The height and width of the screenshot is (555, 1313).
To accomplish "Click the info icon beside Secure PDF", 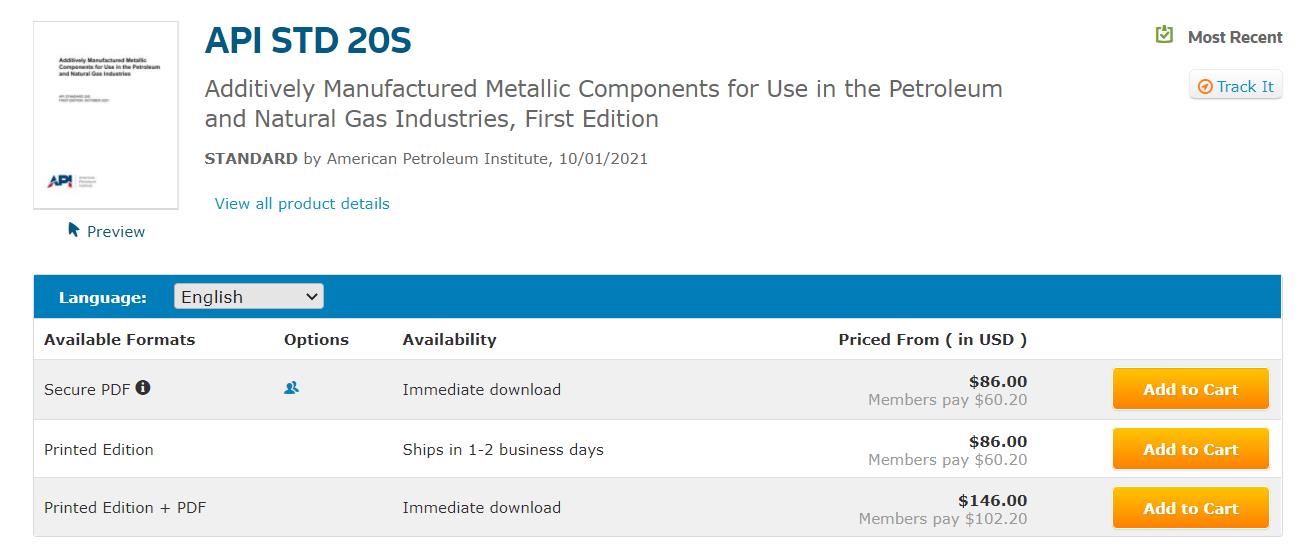I will (x=143, y=388).
